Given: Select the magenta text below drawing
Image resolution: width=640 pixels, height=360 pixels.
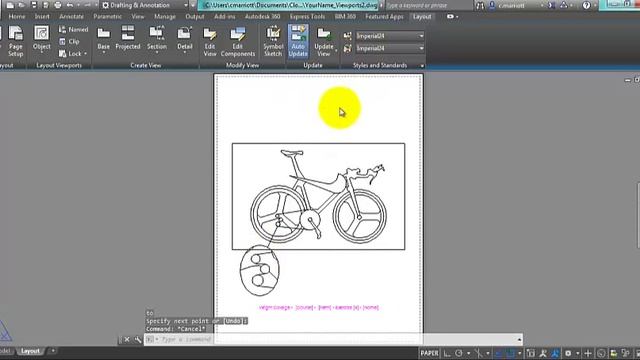Looking at the screenshot, I should pos(319,307).
